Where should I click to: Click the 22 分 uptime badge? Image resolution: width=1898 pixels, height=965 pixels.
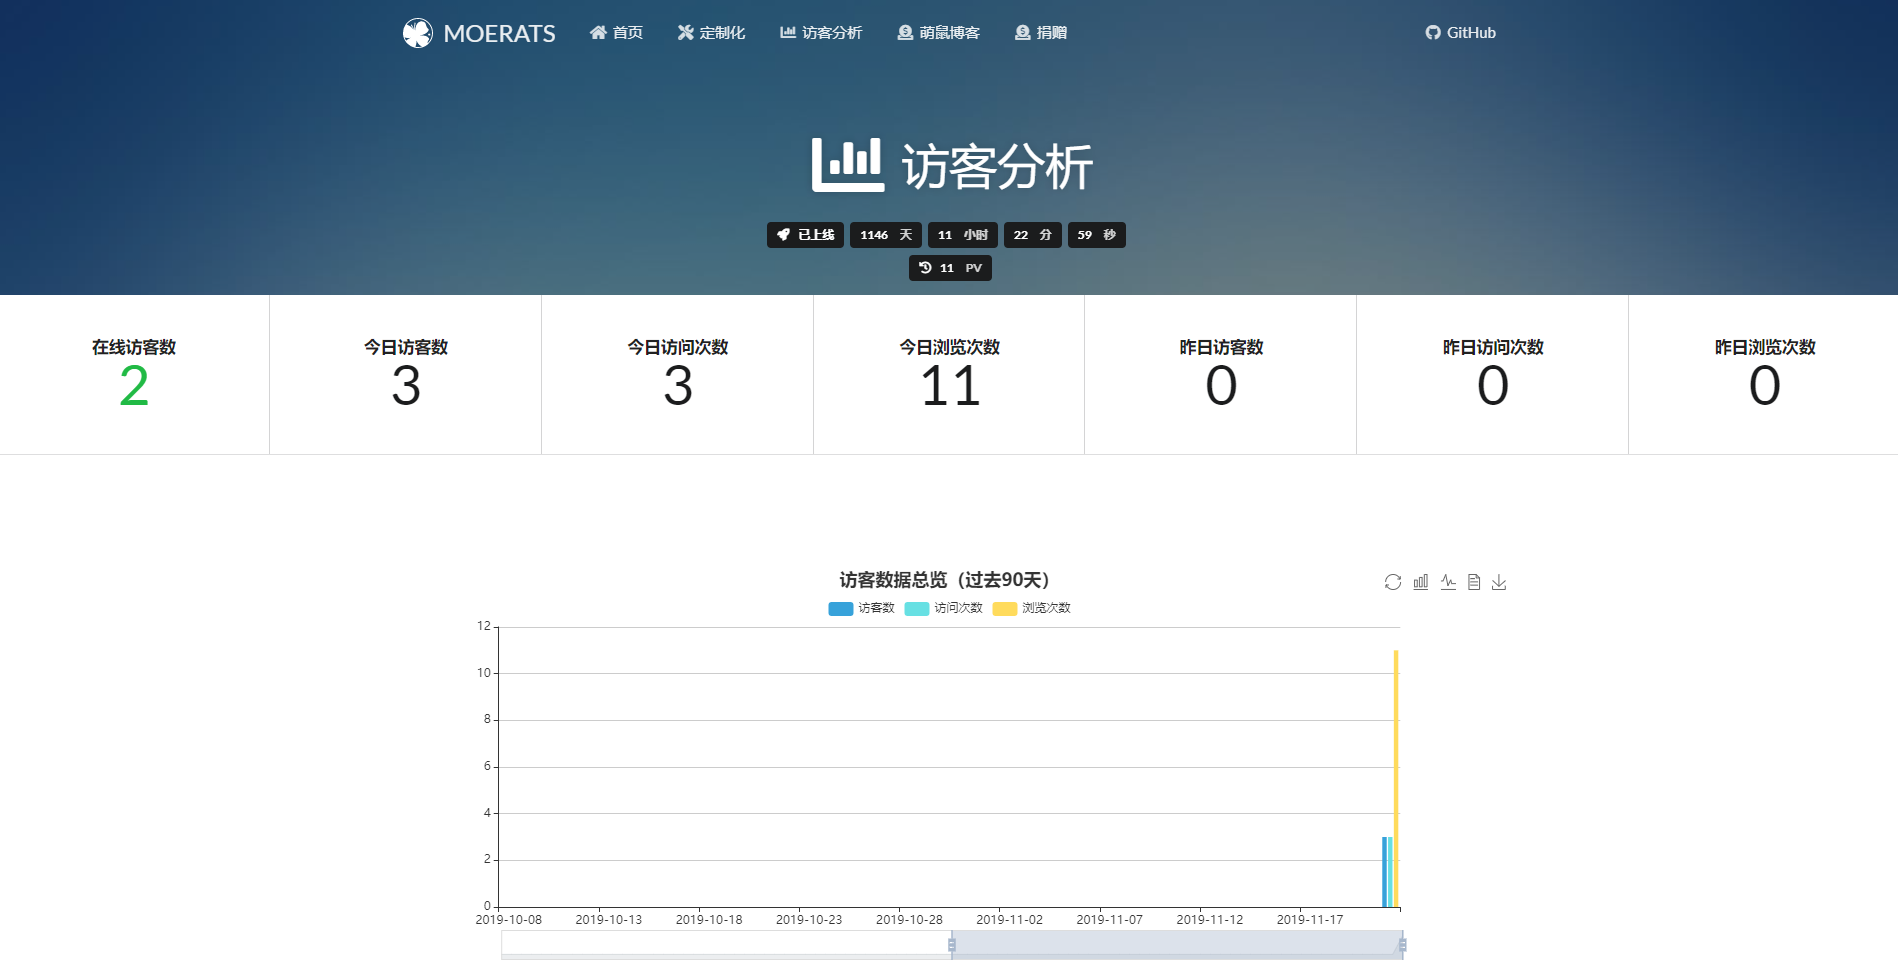coord(1033,235)
